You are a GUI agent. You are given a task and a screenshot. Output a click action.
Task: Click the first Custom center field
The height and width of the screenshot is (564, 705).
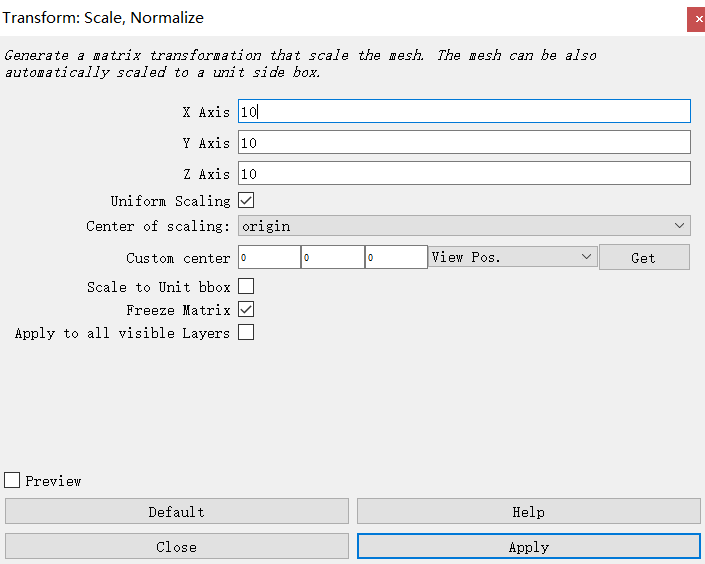click(269, 258)
